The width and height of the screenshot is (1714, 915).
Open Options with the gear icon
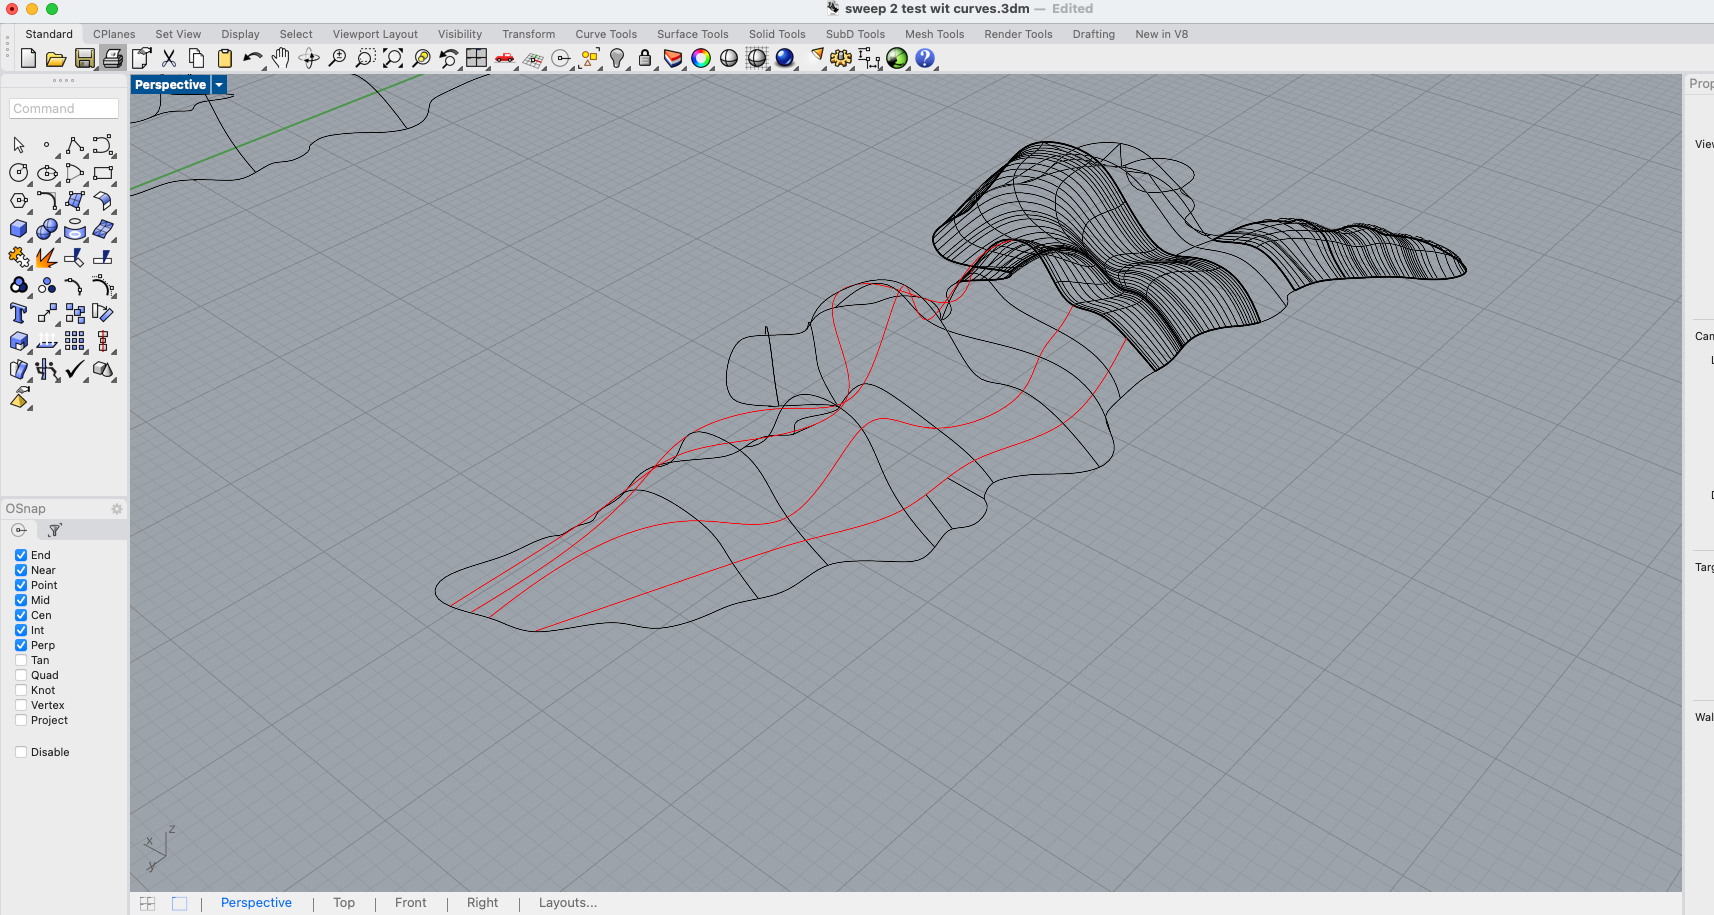841,58
